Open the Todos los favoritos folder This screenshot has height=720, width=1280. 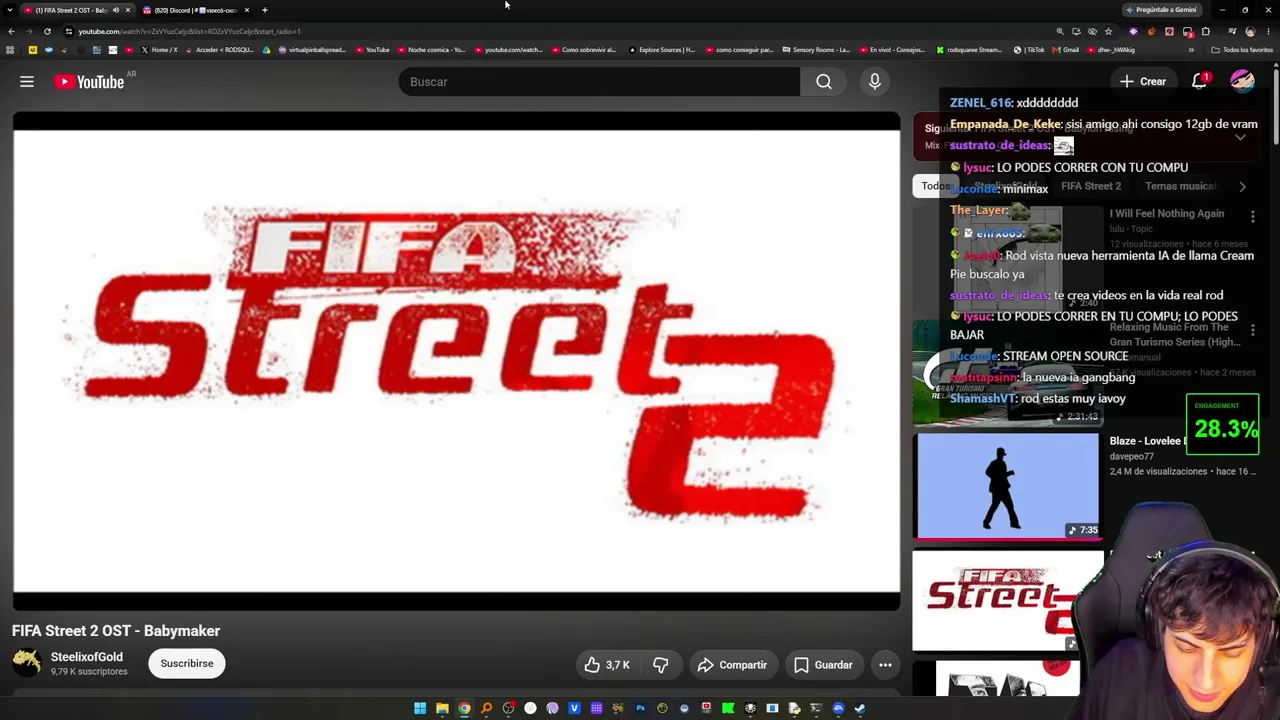[1242, 50]
